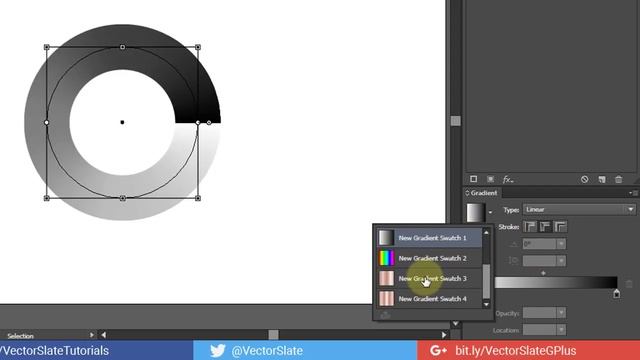Click the delete gradient stop trash icon

point(629,283)
